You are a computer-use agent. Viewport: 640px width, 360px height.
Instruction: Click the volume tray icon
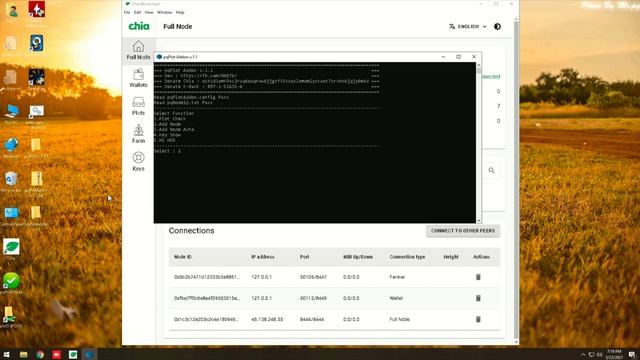[x=599, y=355]
